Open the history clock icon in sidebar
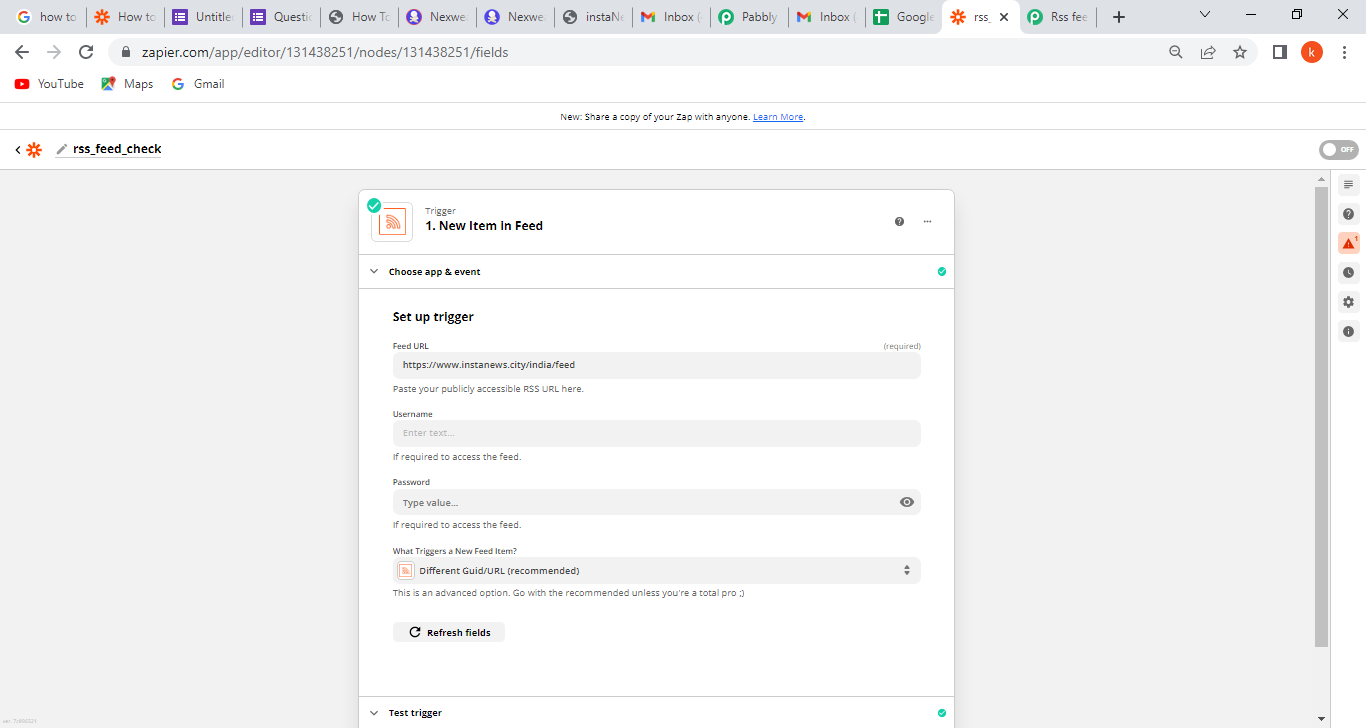Image resolution: width=1366 pixels, height=728 pixels. (1348, 272)
